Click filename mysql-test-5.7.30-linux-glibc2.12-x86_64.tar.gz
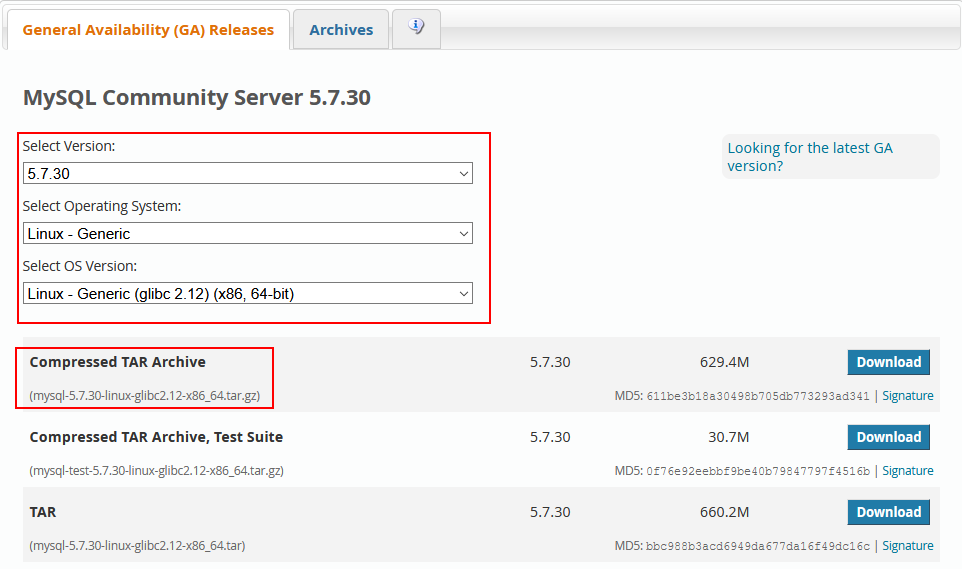 pos(156,471)
